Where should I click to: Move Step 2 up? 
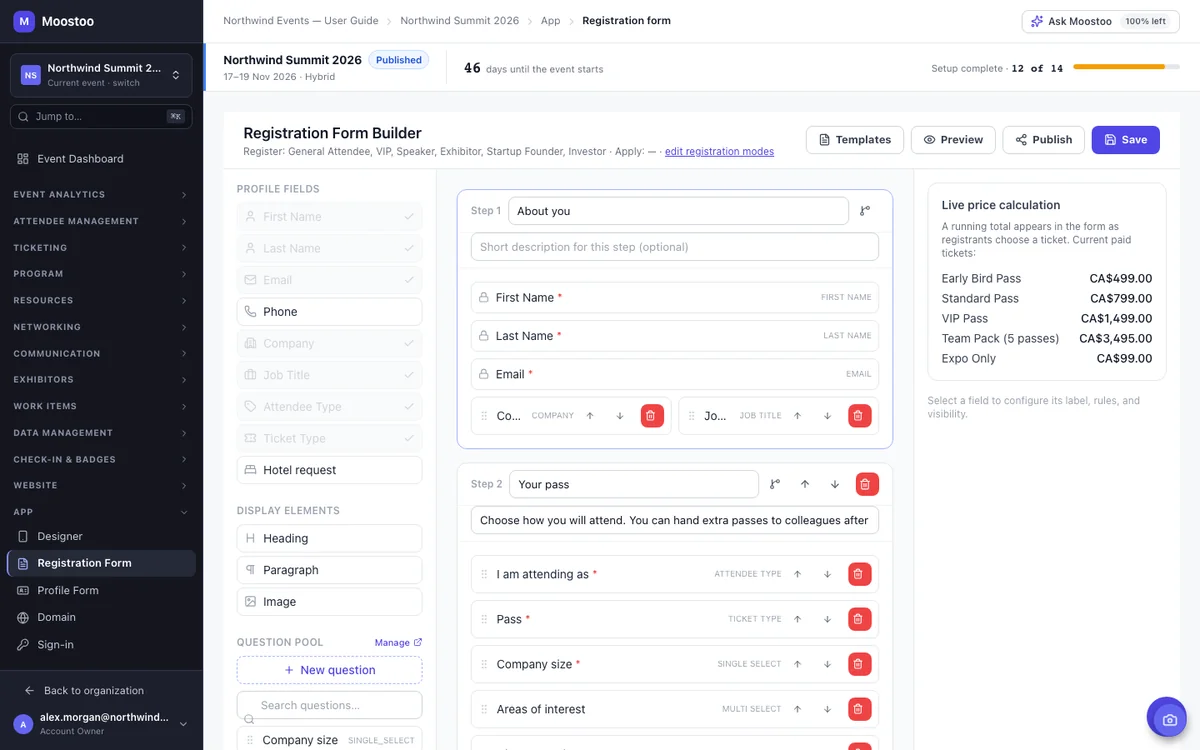(x=805, y=484)
